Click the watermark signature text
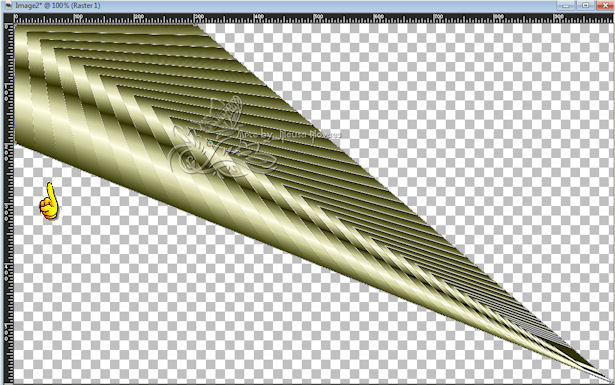 [289, 134]
